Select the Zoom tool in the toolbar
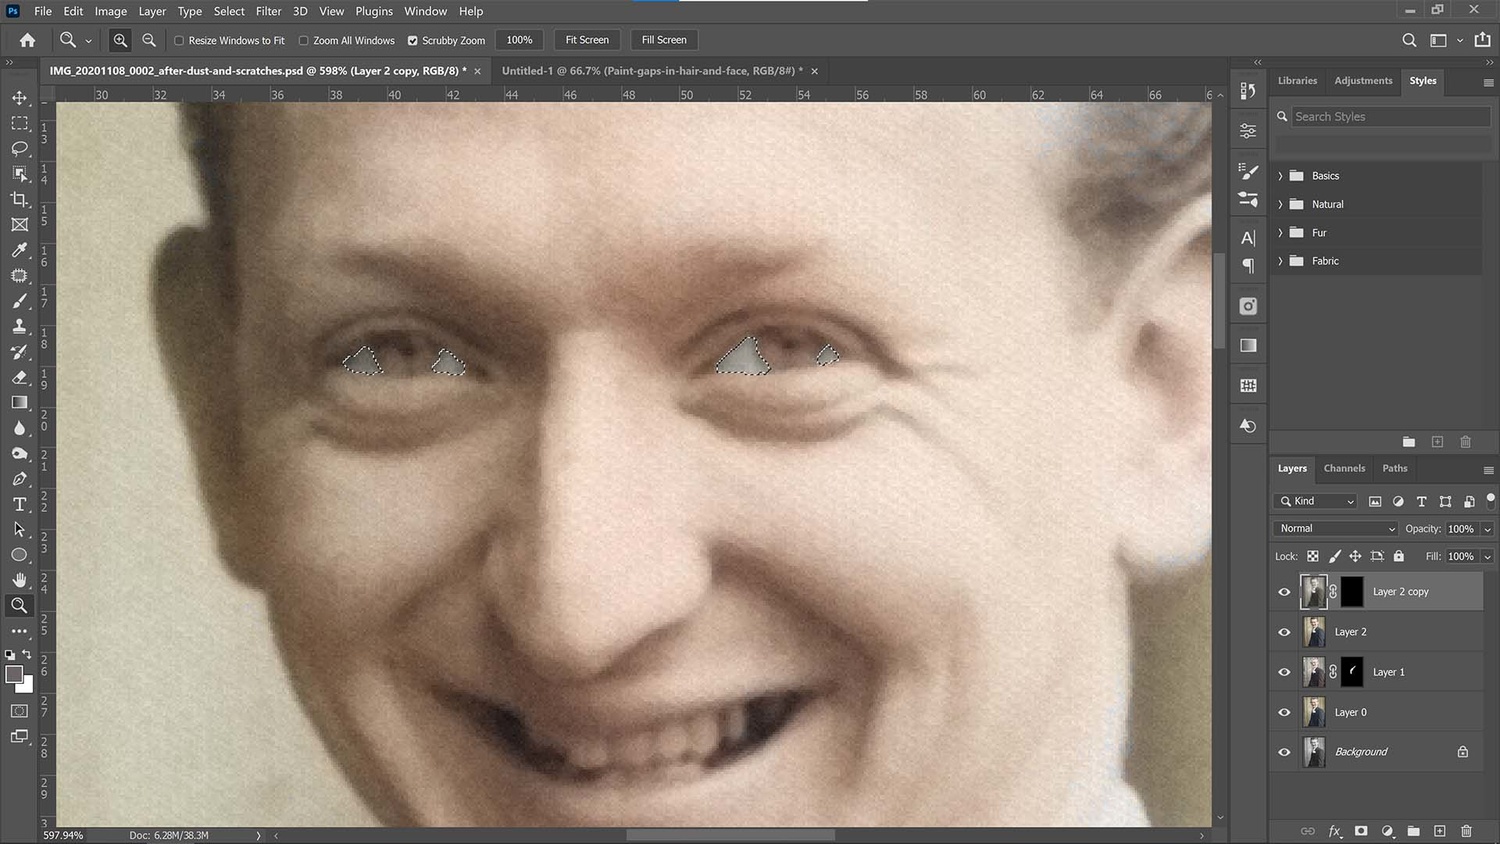Image resolution: width=1500 pixels, height=844 pixels. tap(19, 605)
